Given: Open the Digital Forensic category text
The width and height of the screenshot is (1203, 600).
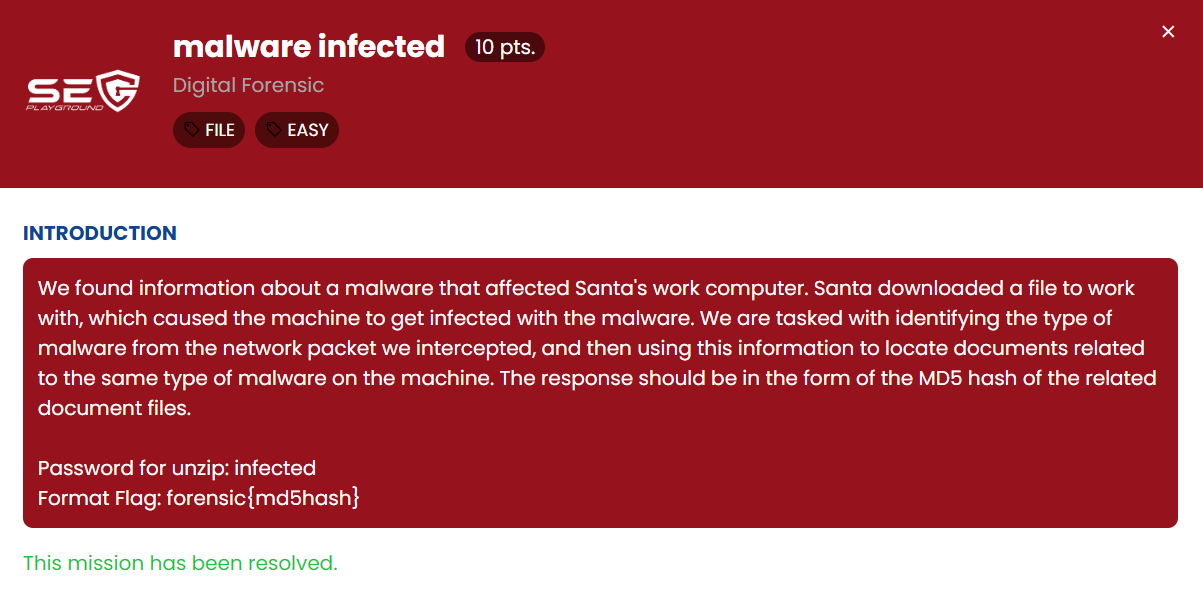Looking at the screenshot, I should tap(248, 85).
